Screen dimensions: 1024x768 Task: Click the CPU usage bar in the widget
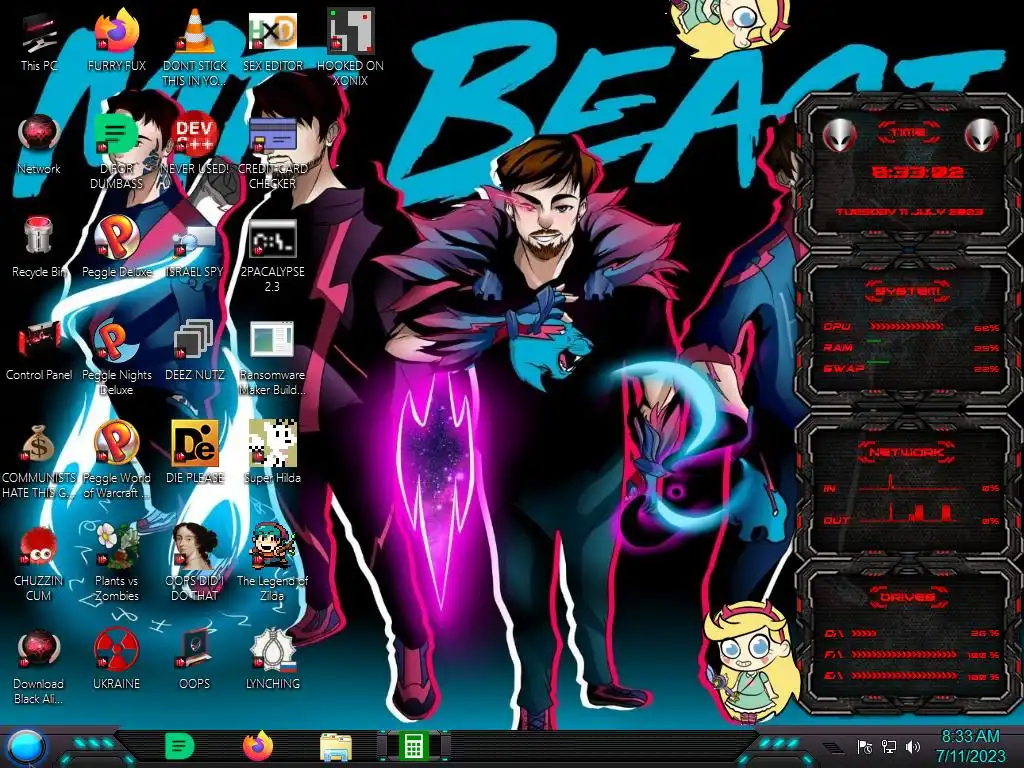click(x=907, y=327)
